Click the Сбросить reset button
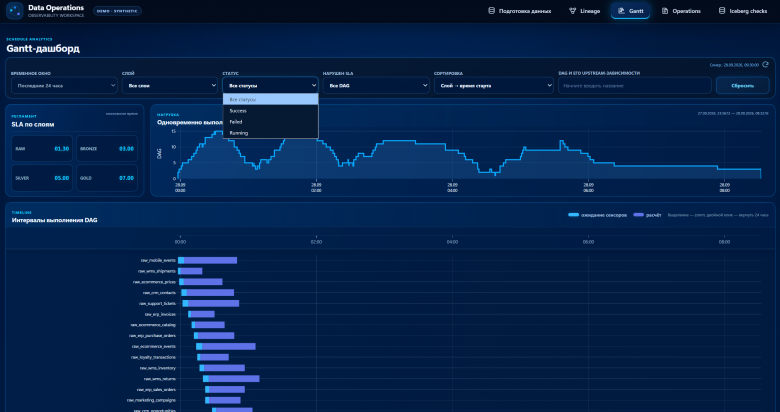The width and height of the screenshot is (780, 412). pyautogui.click(x=743, y=86)
